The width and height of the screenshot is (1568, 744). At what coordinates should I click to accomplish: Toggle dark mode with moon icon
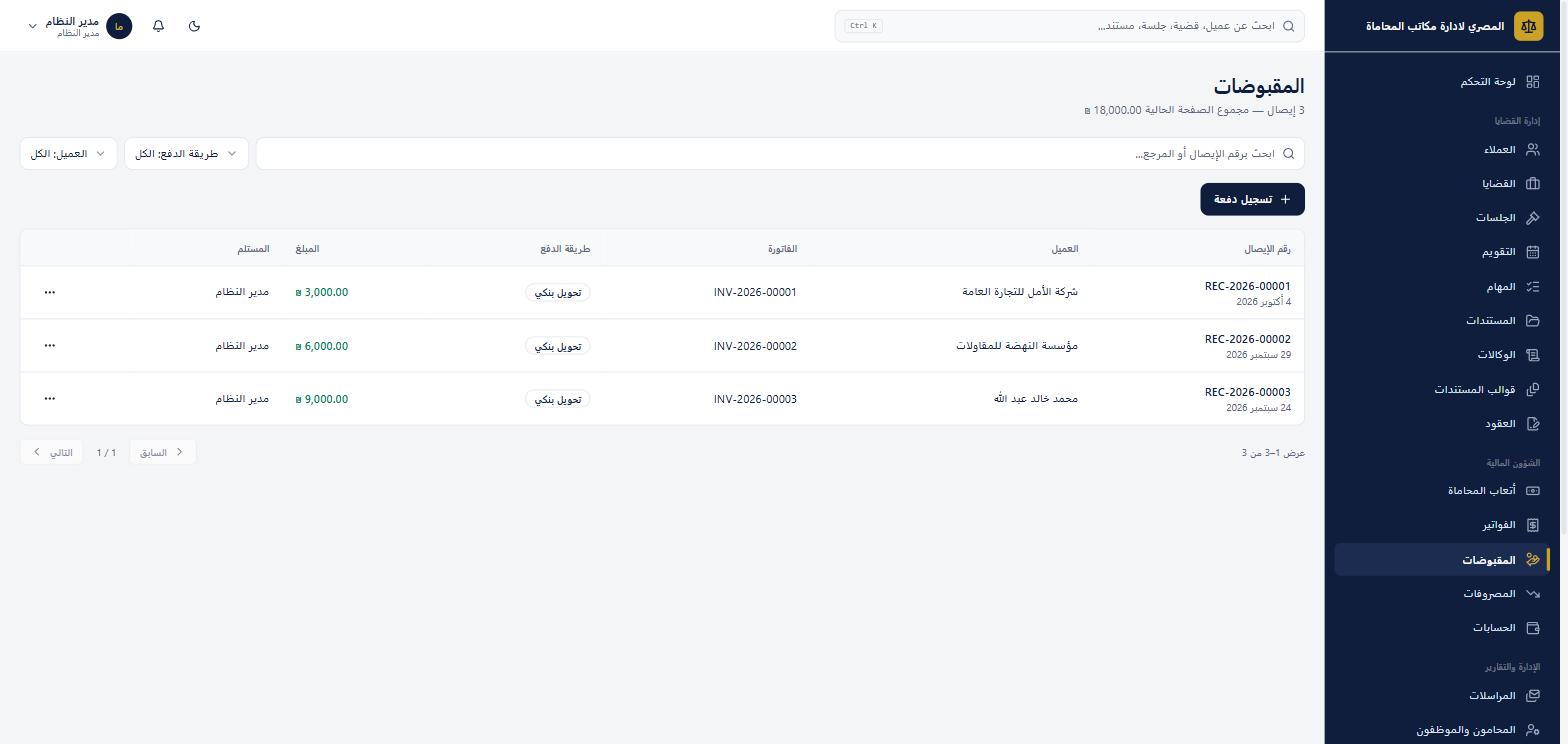194,26
